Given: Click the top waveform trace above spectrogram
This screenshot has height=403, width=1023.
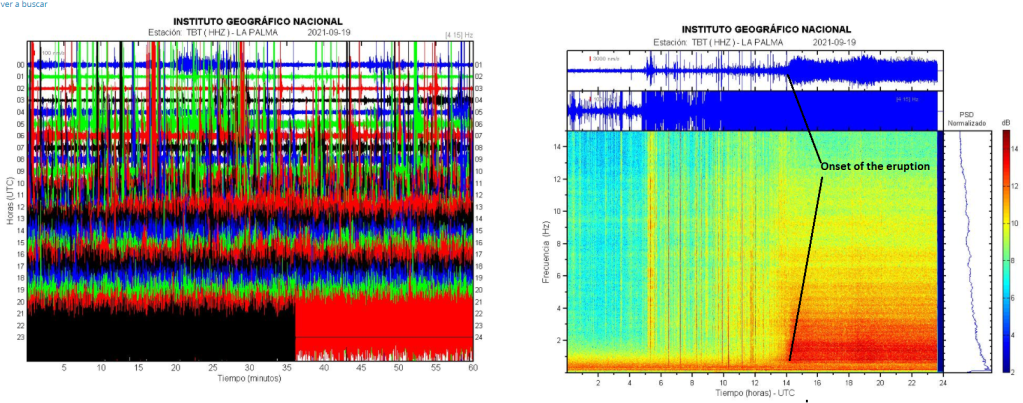Looking at the screenshot, I should point(752,70).
